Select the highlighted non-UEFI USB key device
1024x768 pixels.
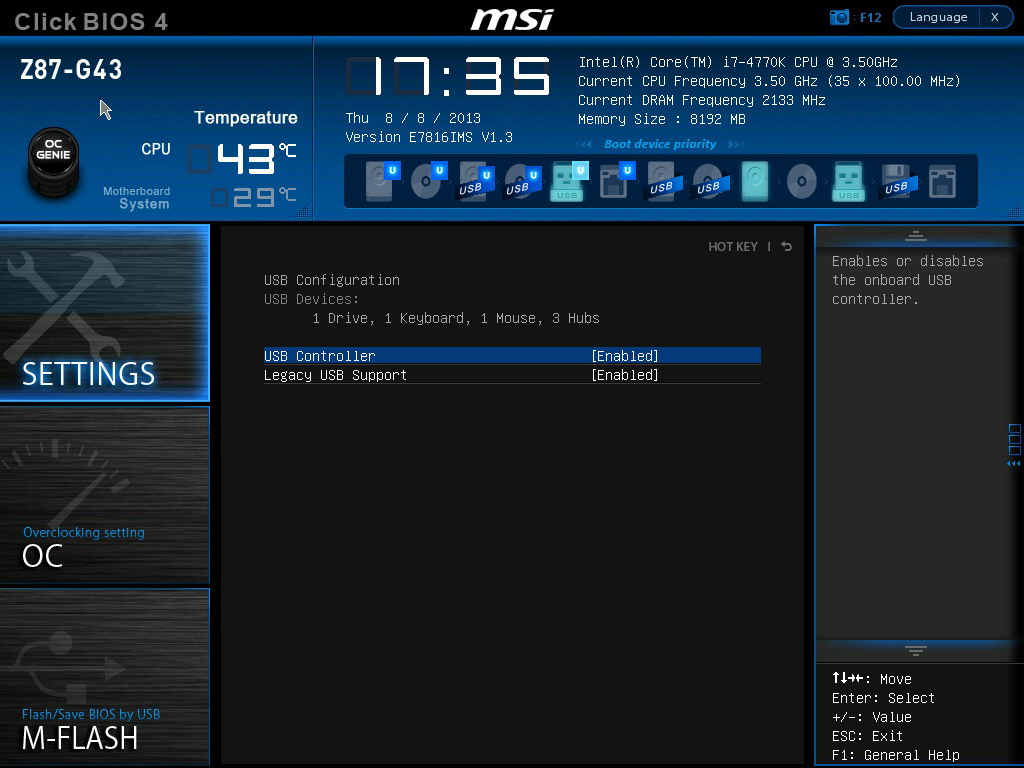click(x=848, y=181)
